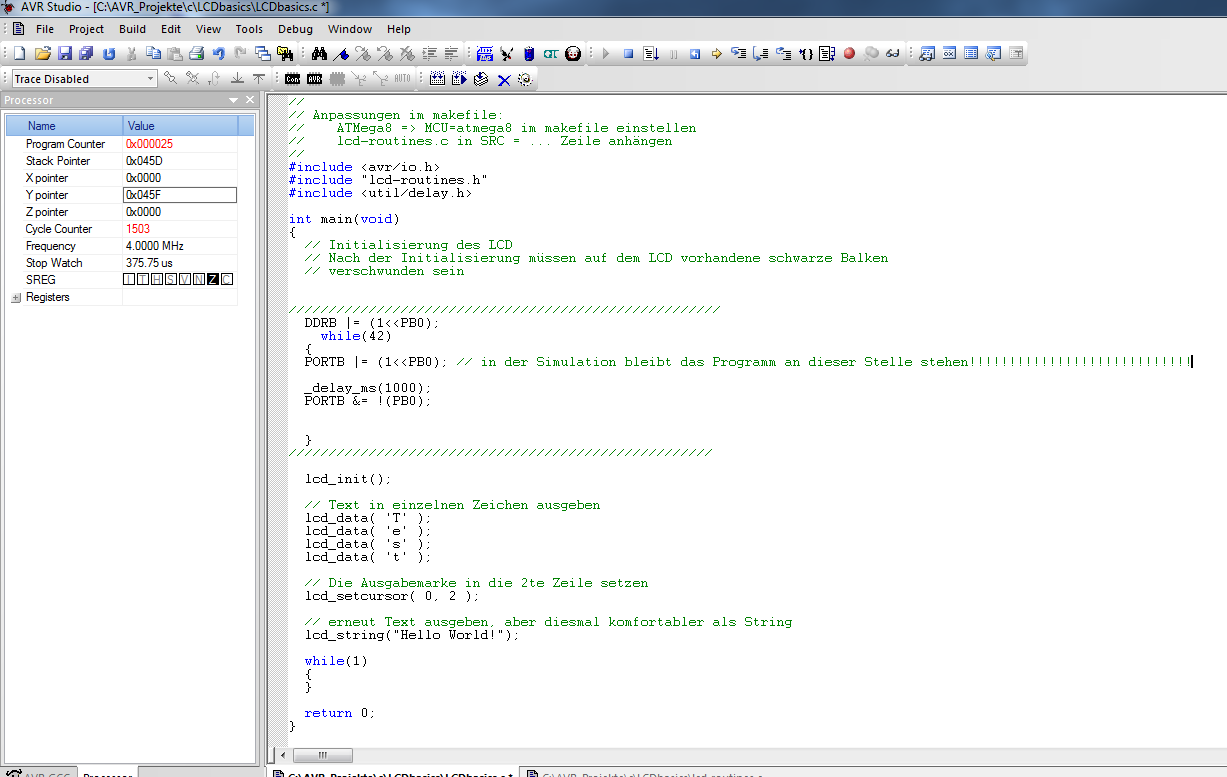This screenshot has height=777, width=1227.
Task: Click the gear icon after blue X
Action: tap(525, 78)
